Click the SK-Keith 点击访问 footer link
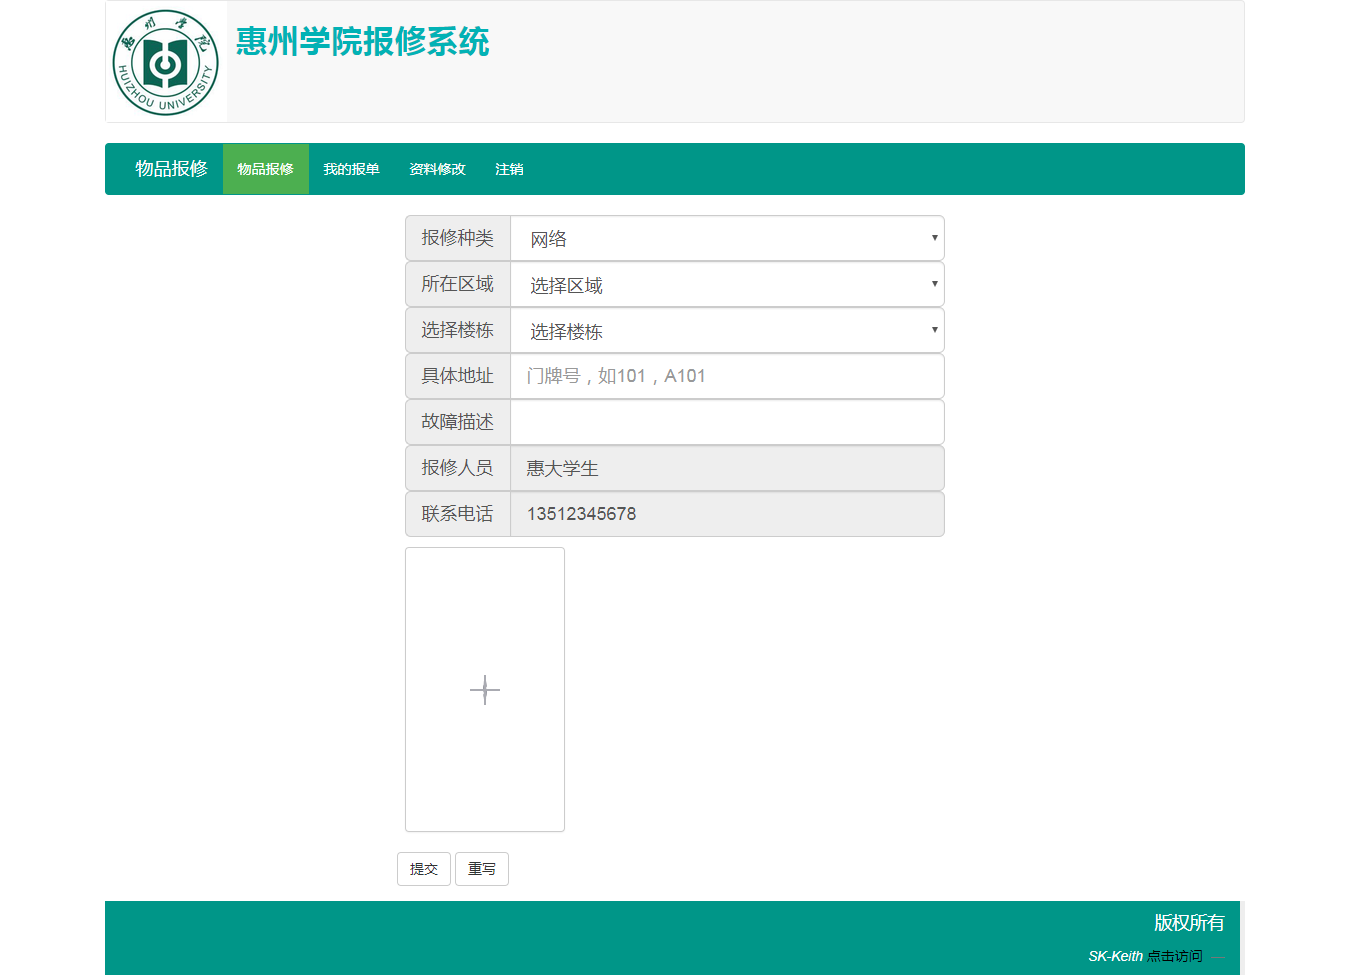Image resolution: width=1348 pixels, height=975 pixels. pyautogui.click(x=1145, y=956)
